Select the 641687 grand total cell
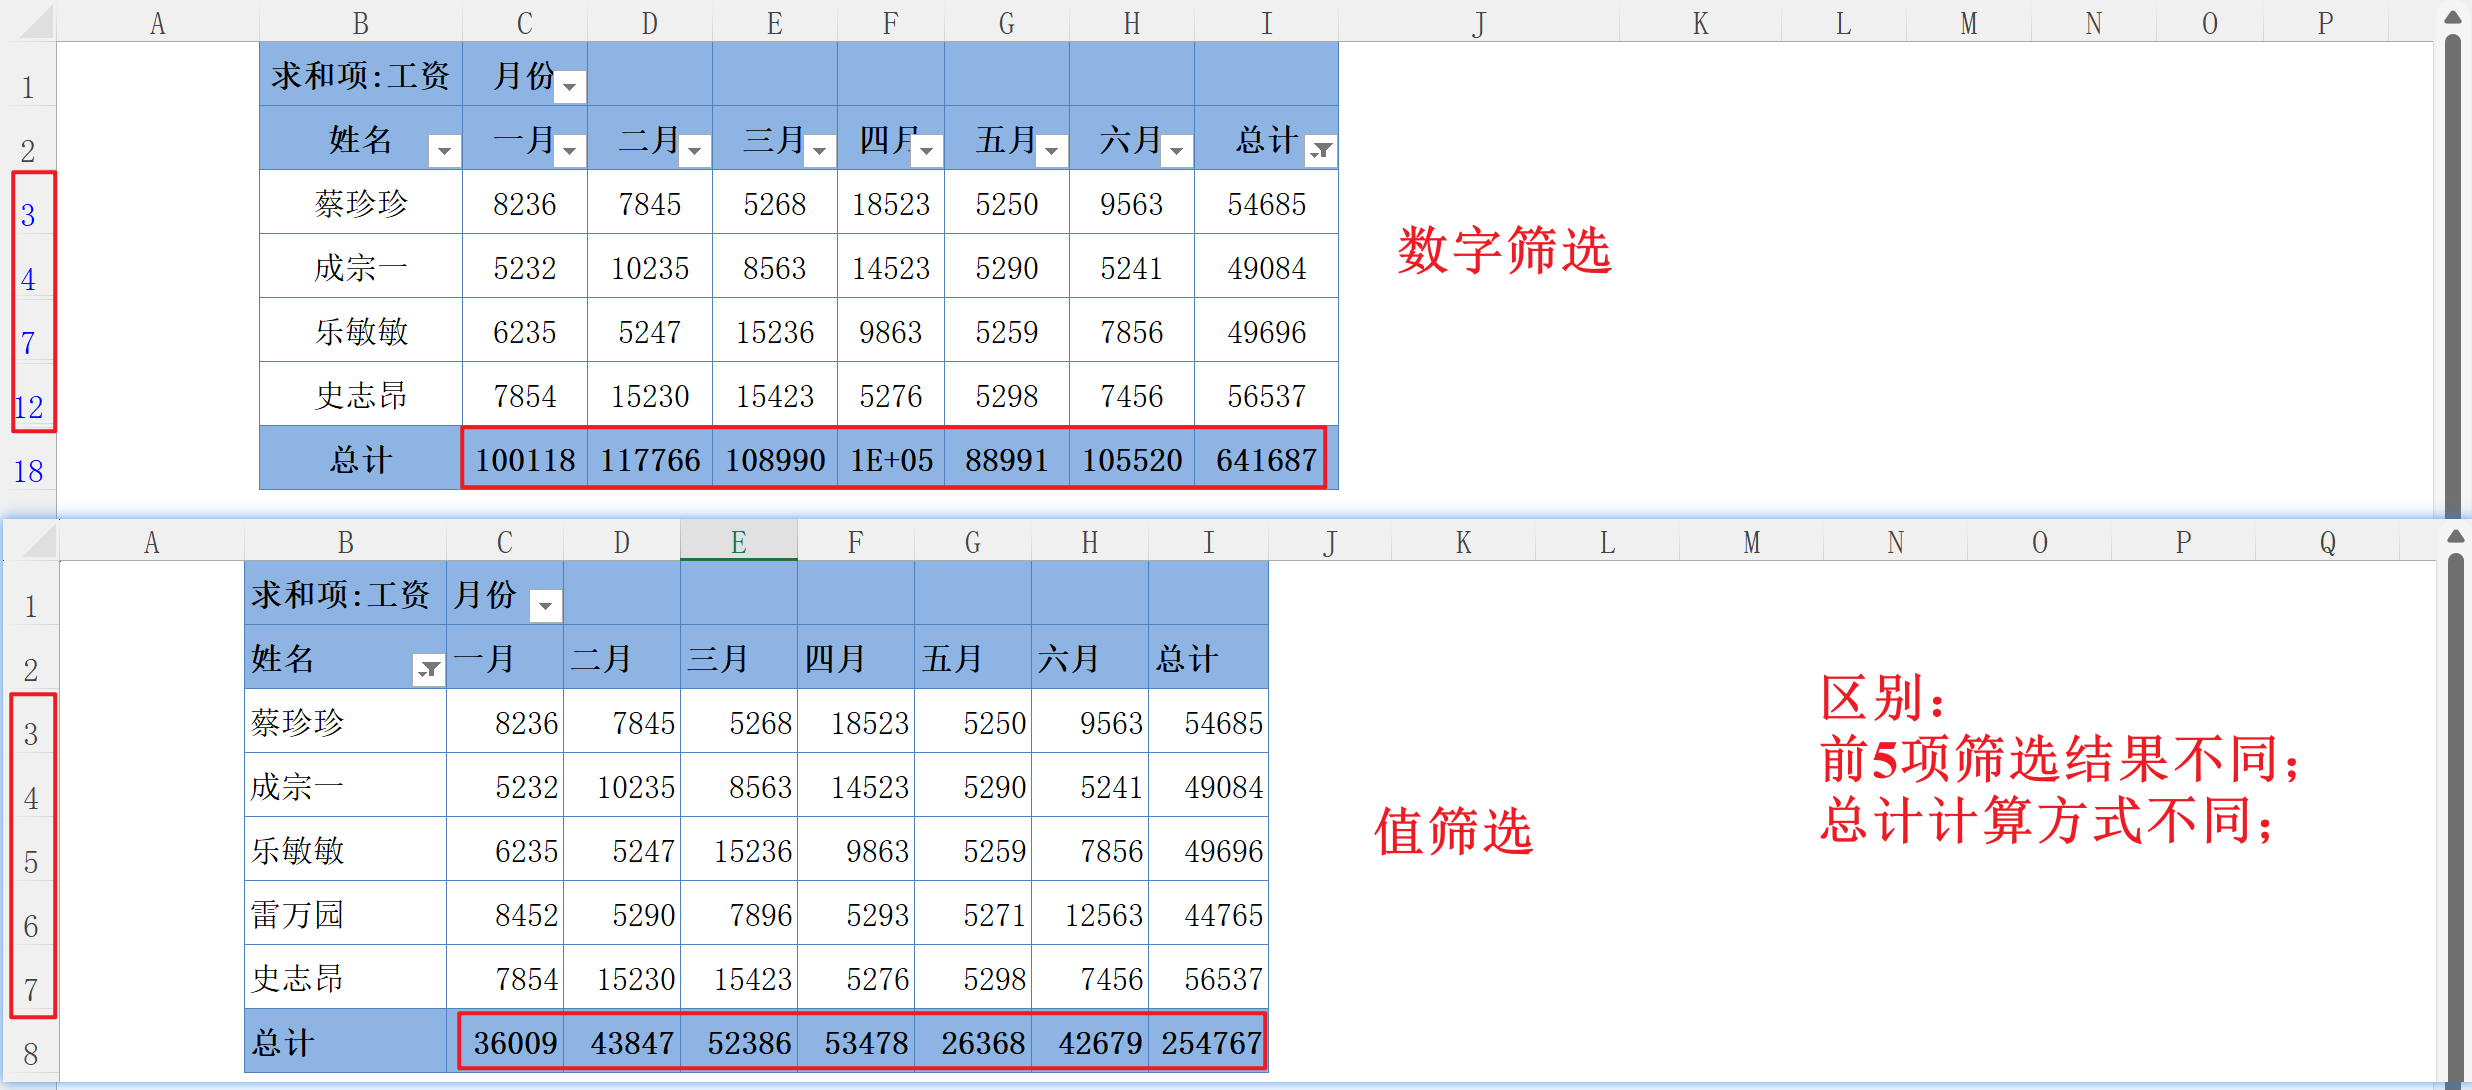Image resolution: width=2472 pixels, height=1090 pixels. 1265,460
